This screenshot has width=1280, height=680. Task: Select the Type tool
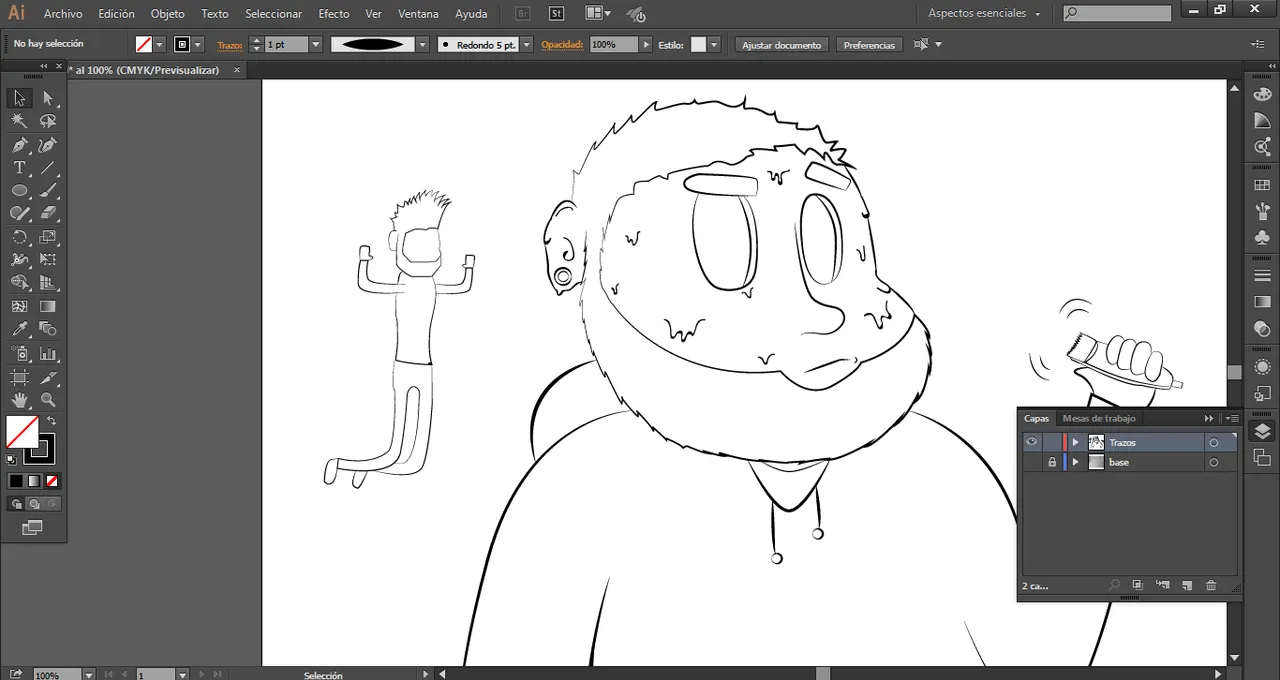click(x=19, y=168)
